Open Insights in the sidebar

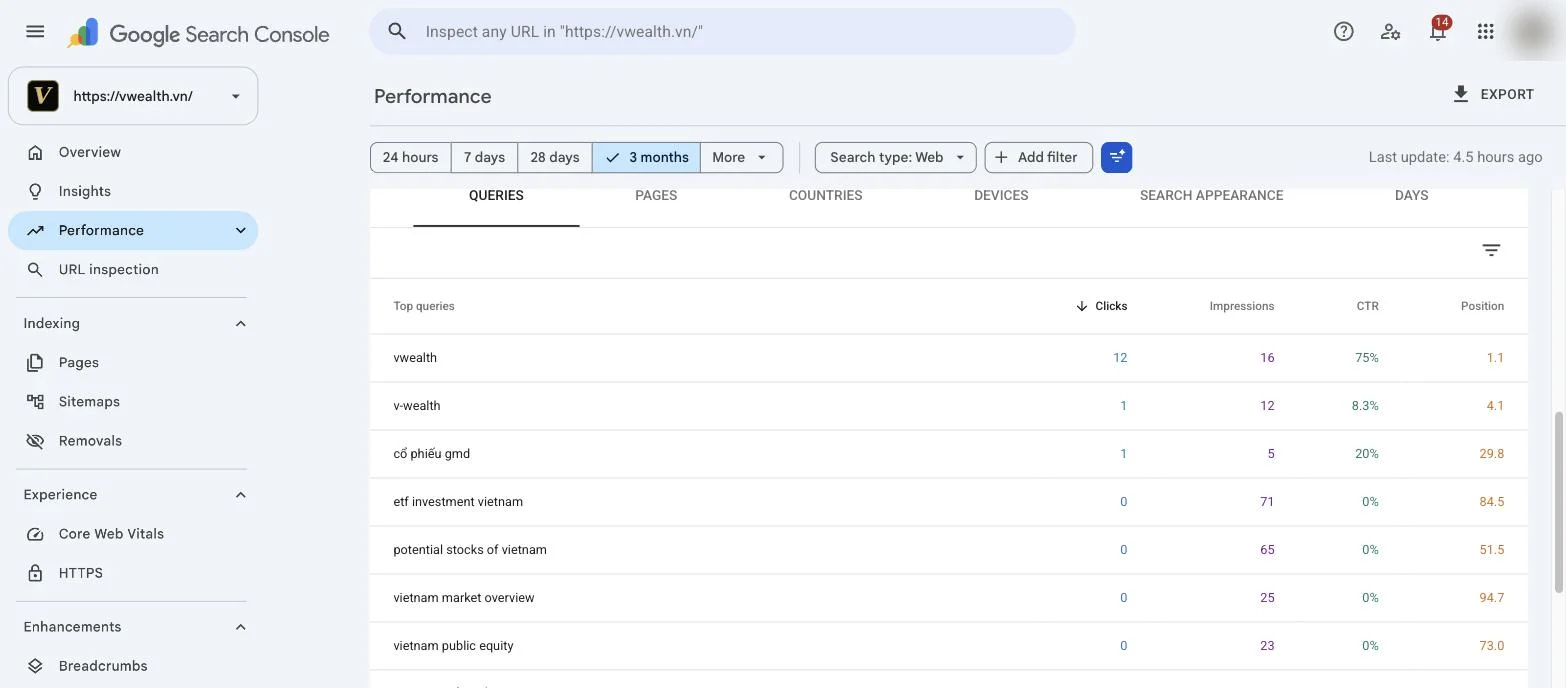pos(132,191)
